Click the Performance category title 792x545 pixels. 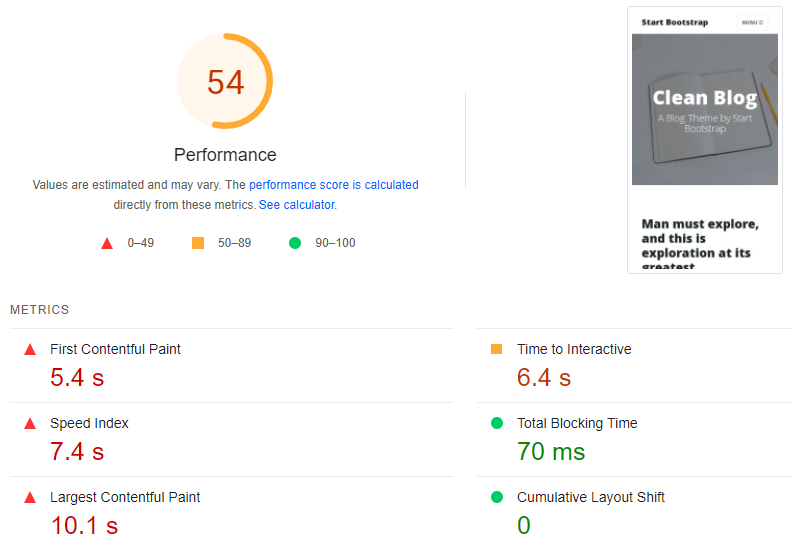point(225,155)
